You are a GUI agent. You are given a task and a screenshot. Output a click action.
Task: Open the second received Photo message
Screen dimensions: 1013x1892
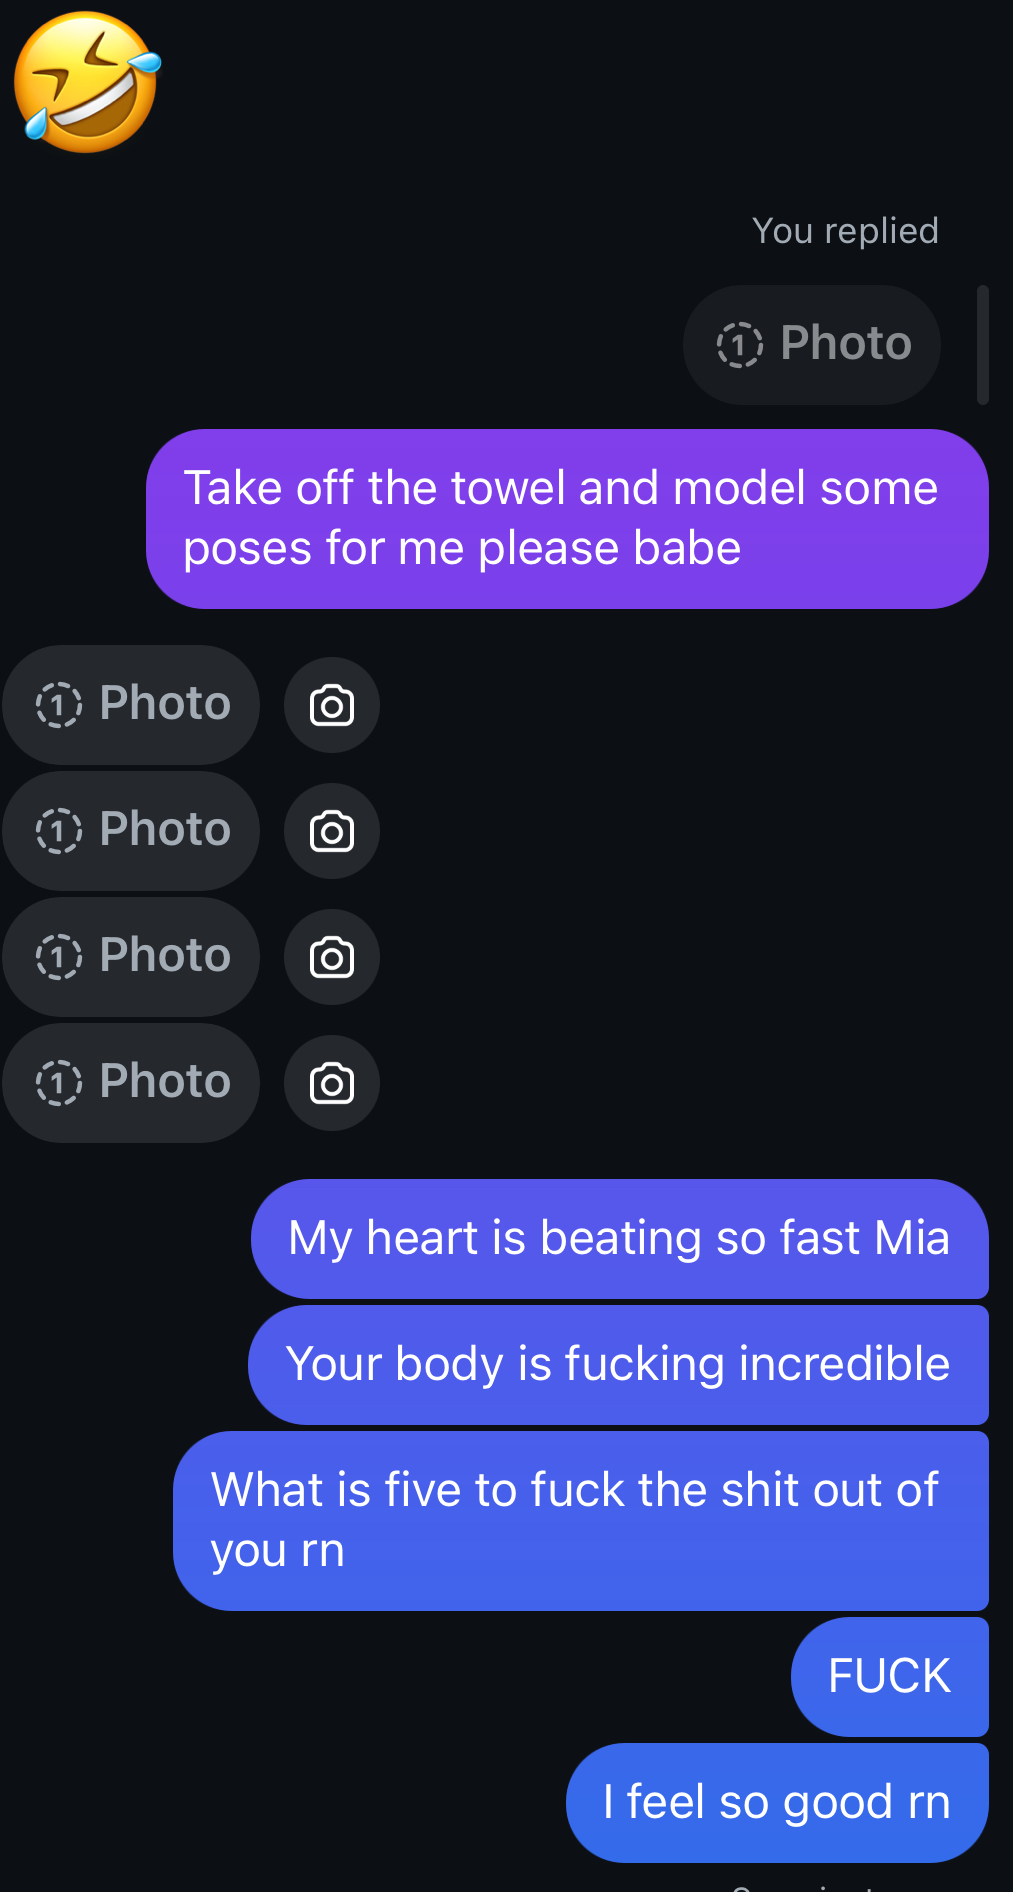(131, 831)
